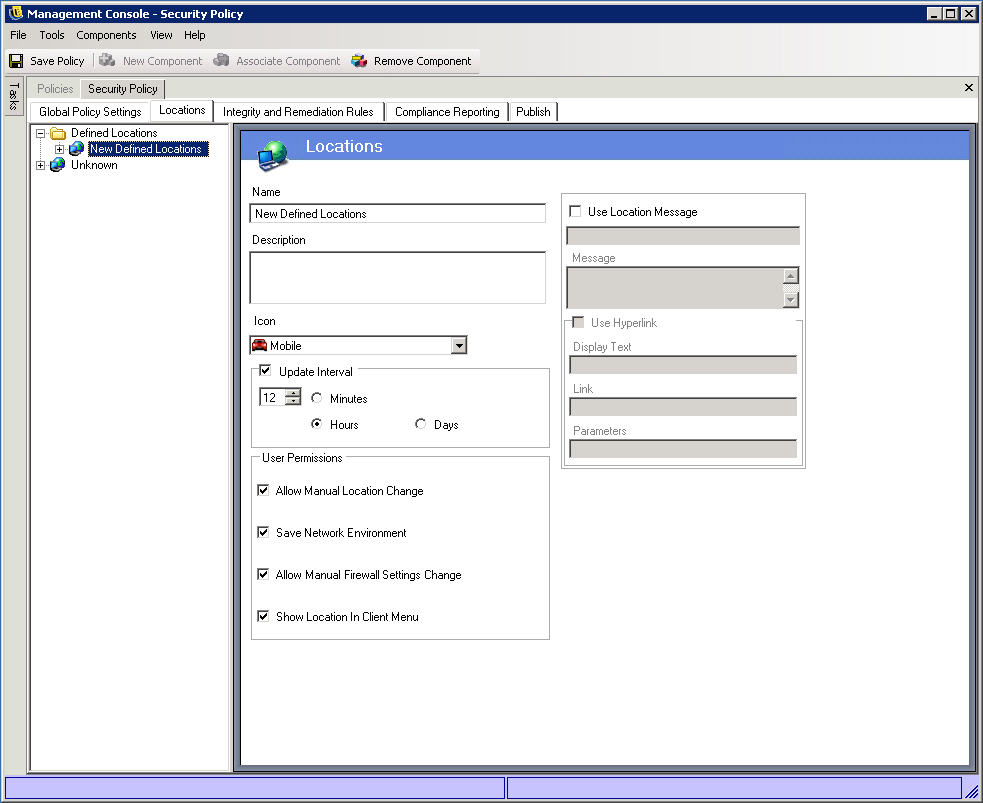983x803 pixels.
Task: Uncheck Allow Manual Firewall Settings Change
Action: coord(263,574)
